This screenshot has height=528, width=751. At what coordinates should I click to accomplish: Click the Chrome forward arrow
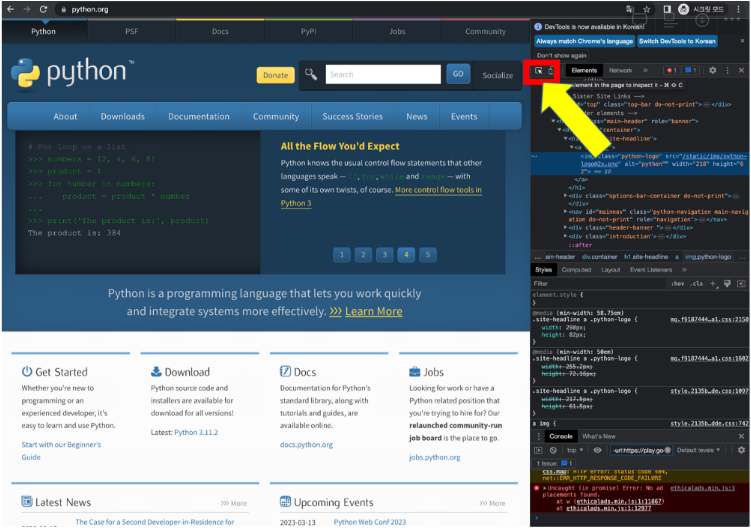pyautogui.click(x=27, y=9)
